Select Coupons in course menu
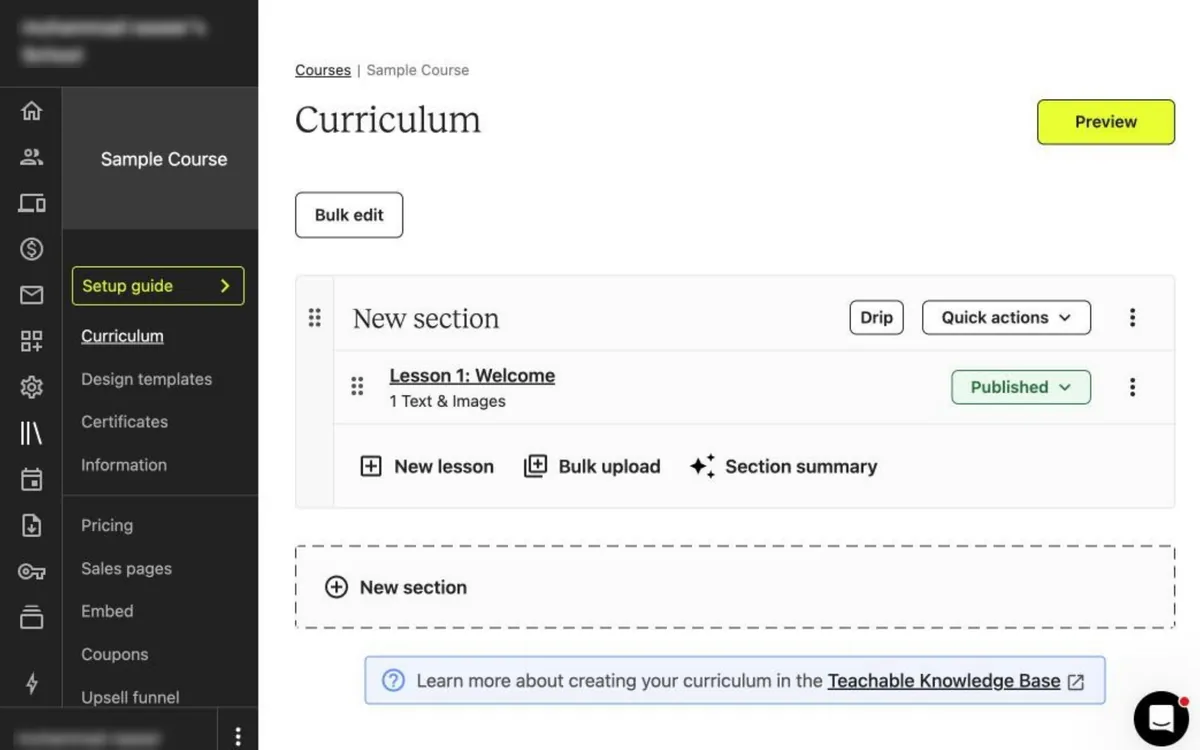 [115, 654]
